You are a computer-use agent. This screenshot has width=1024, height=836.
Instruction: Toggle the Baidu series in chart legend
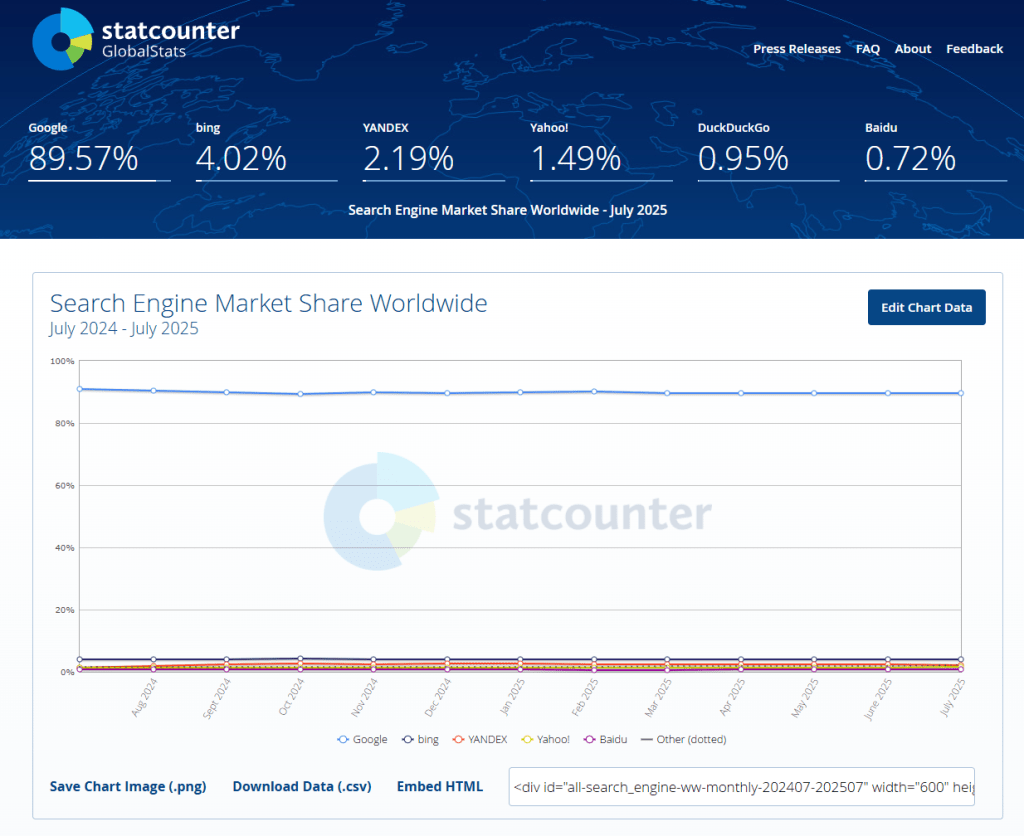[606, 739]
